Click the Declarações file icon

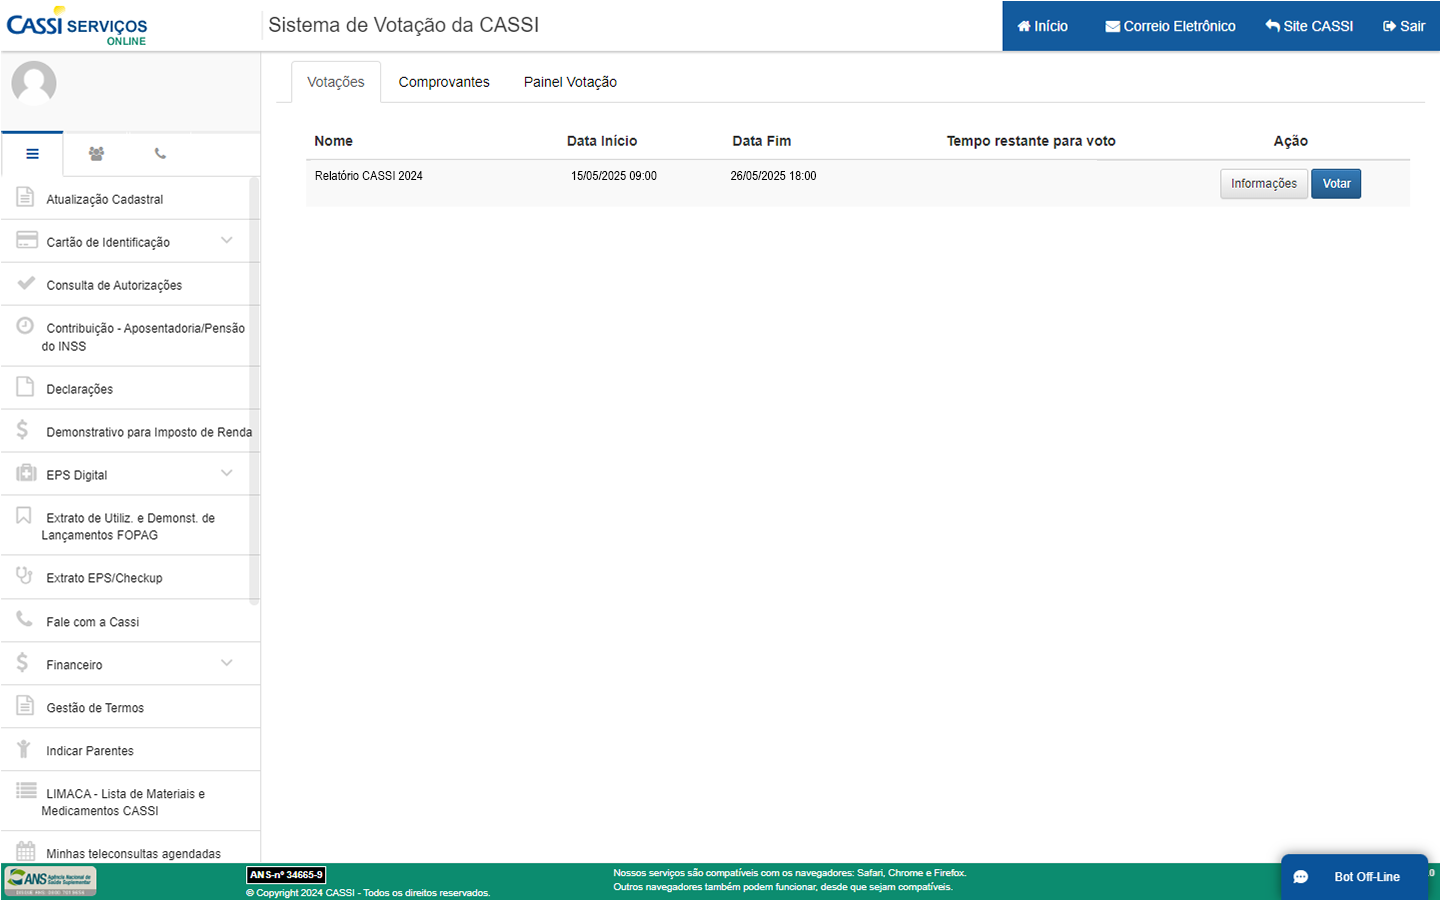pos(25,386)
